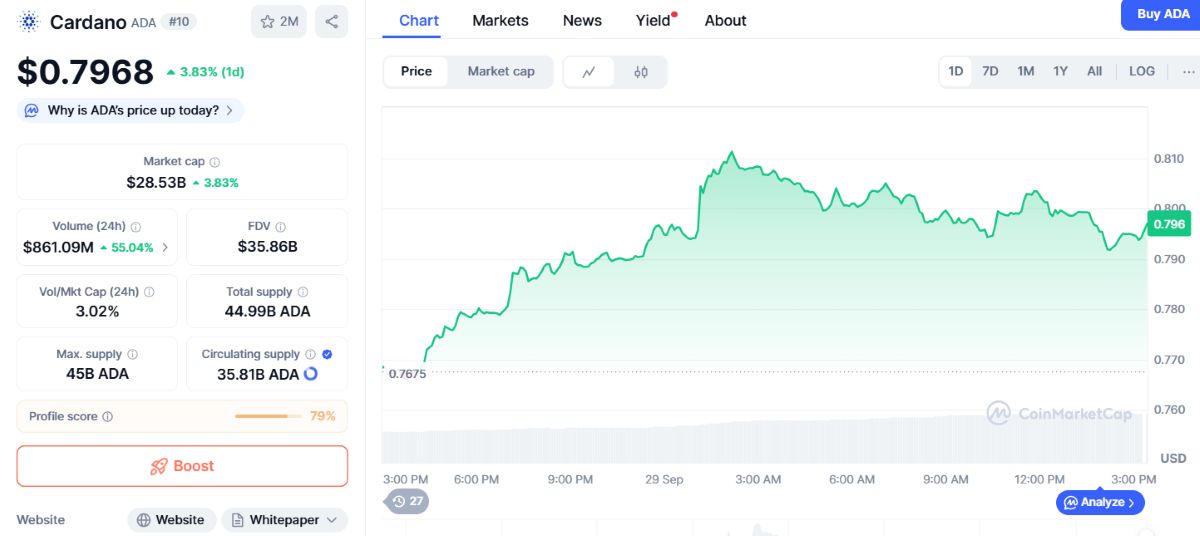Click the circulating supply verified badge
Screen dimensions: 1200x536
tap(327, 354)
